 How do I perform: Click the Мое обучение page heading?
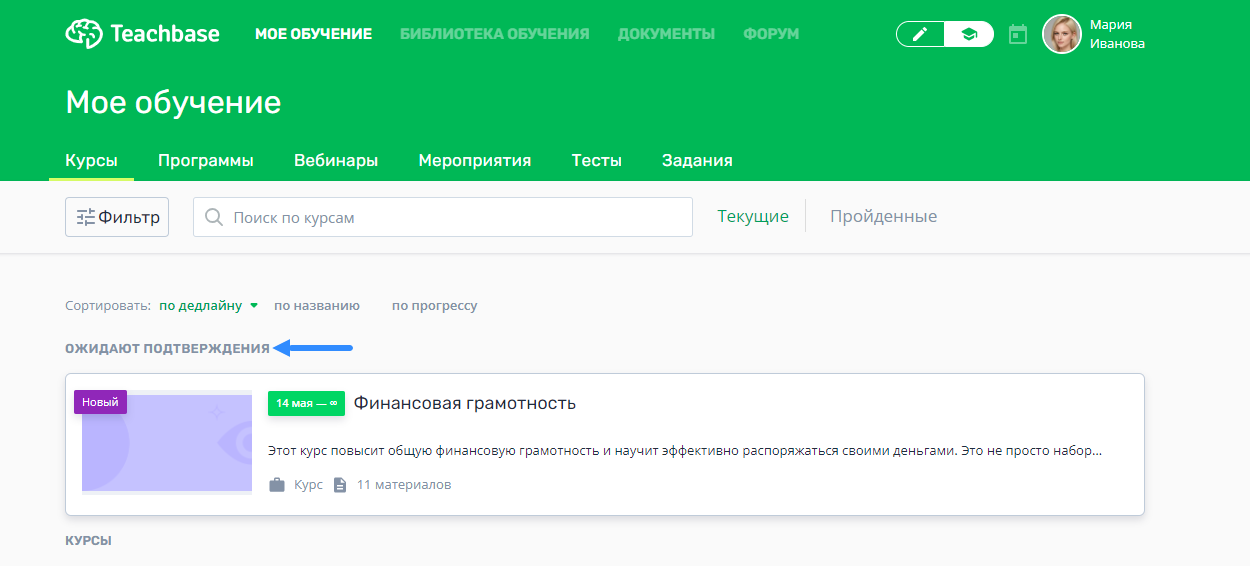173,102
